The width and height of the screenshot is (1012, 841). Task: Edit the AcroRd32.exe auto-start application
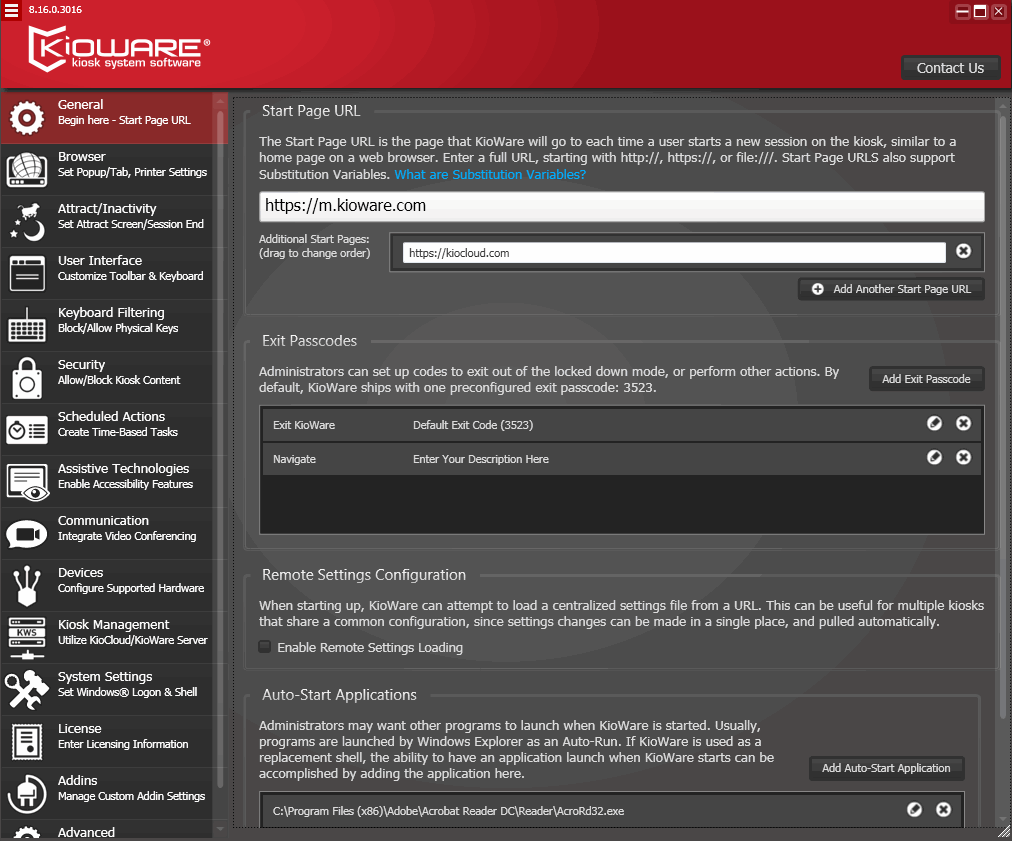pos(915,809)
